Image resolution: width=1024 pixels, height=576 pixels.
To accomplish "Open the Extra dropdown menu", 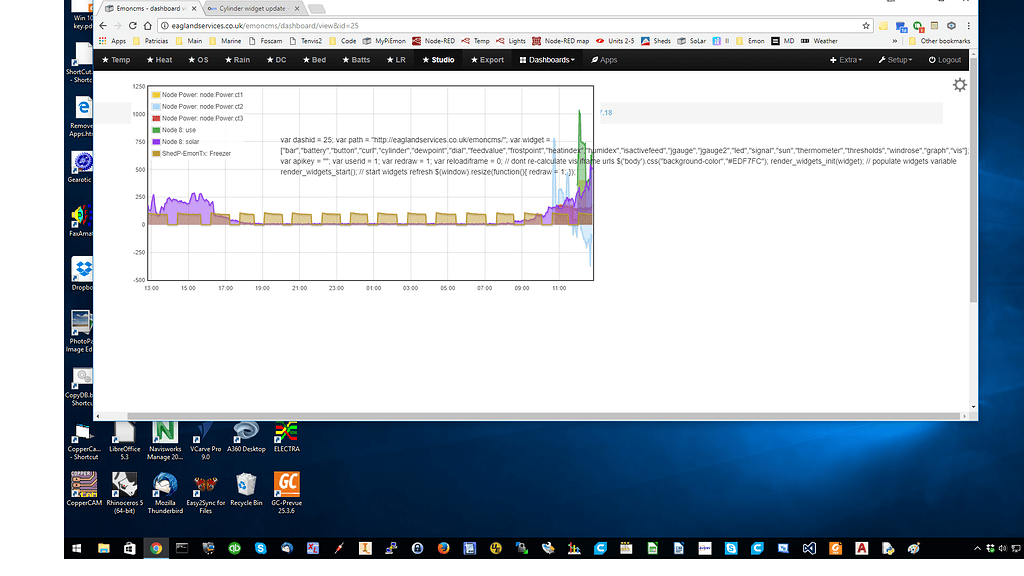I will [x=845, y=59].
